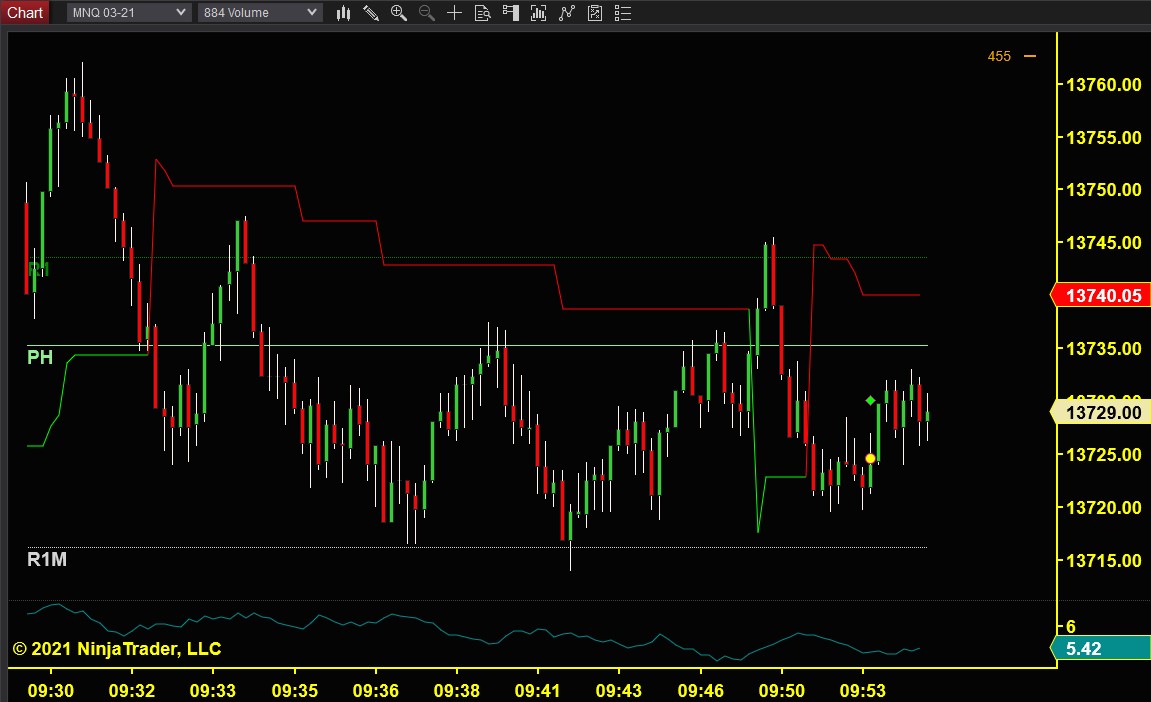
Task: Select the drawing tools pencil icon
Action: click(x=371, y=12)
